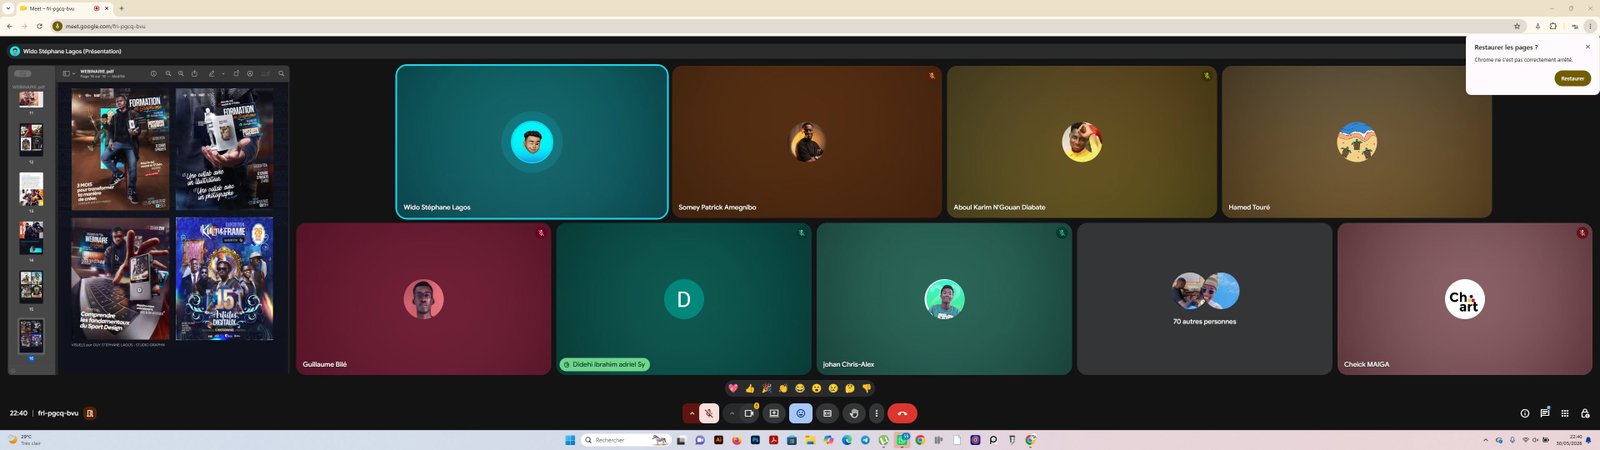Close the Restaurer les pages popup
Screen dimensions: 1600x450
pos(1587,47)
